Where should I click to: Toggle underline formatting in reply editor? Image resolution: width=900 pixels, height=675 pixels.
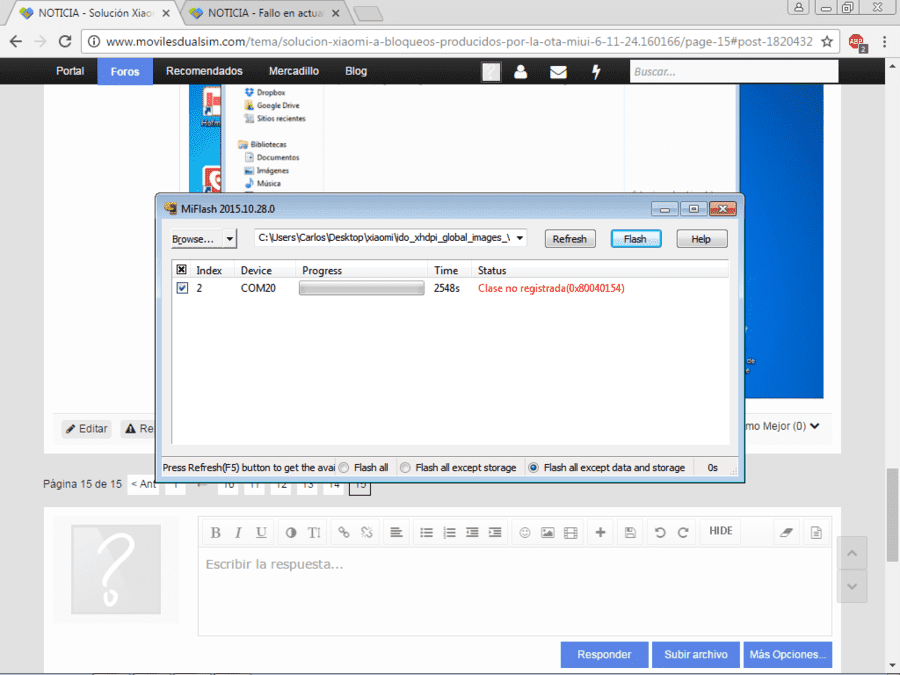pyautogui.click(x=261, y=533)
